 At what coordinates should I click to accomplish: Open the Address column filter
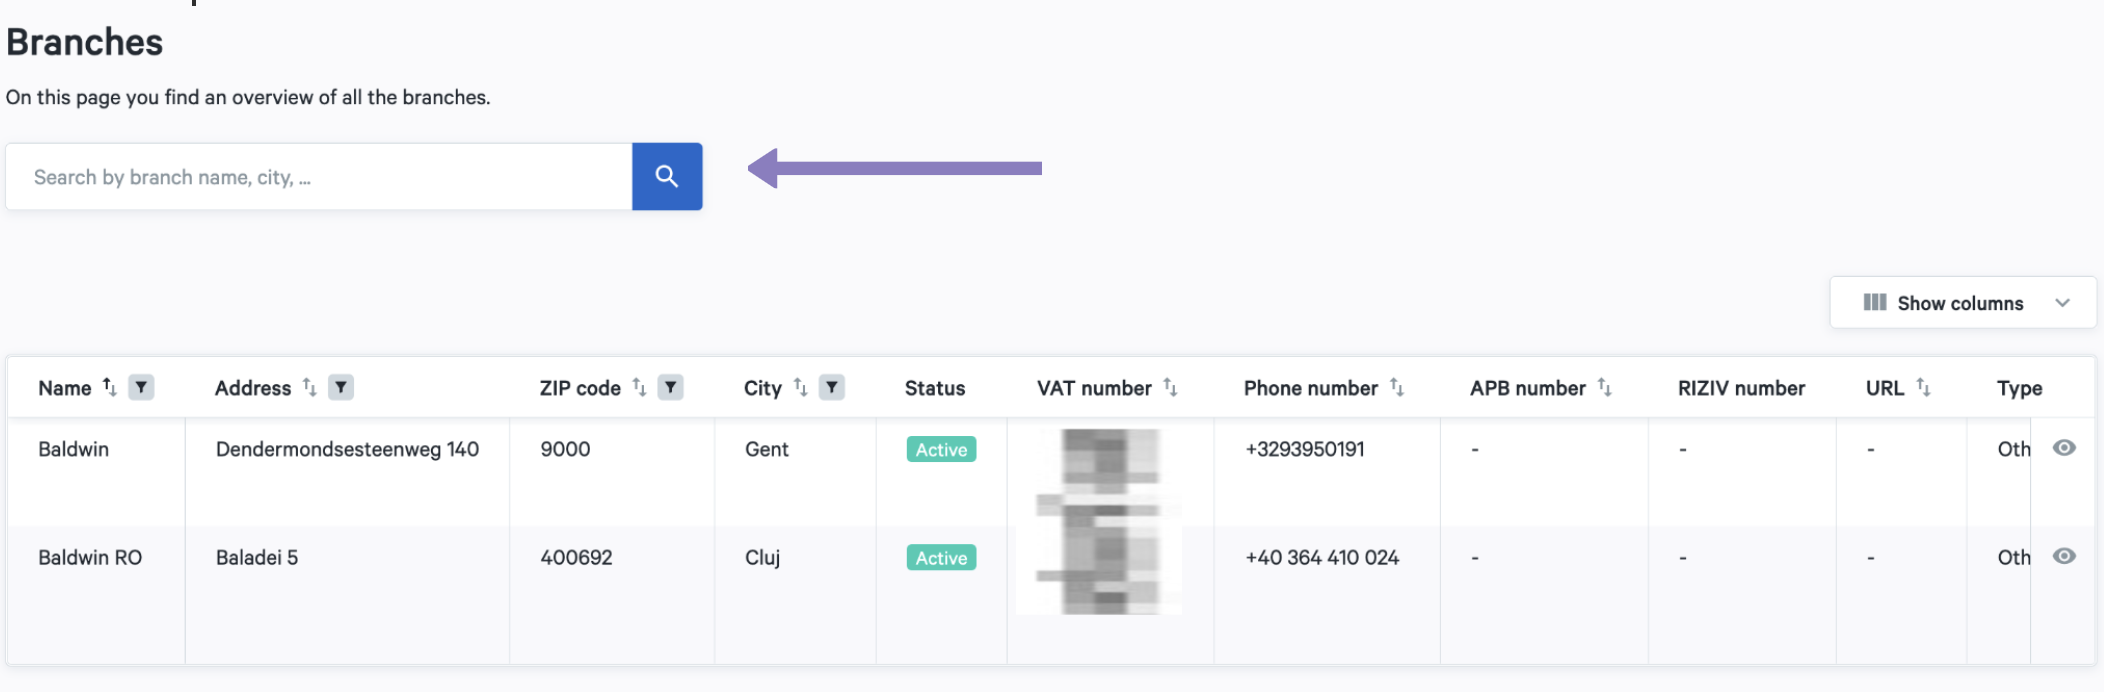coord(341,388)
